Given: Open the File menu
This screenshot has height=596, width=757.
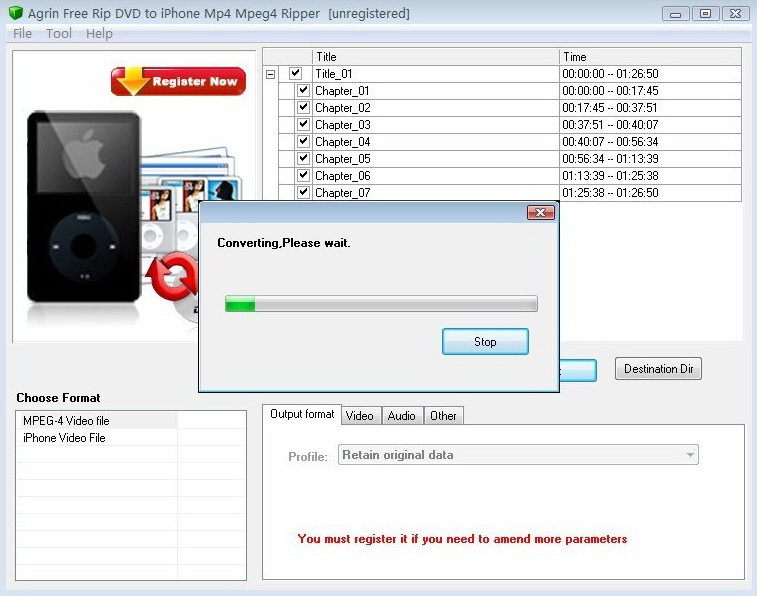Looking at the screenshot, I should pyautogui.click(x=22, y=33).
